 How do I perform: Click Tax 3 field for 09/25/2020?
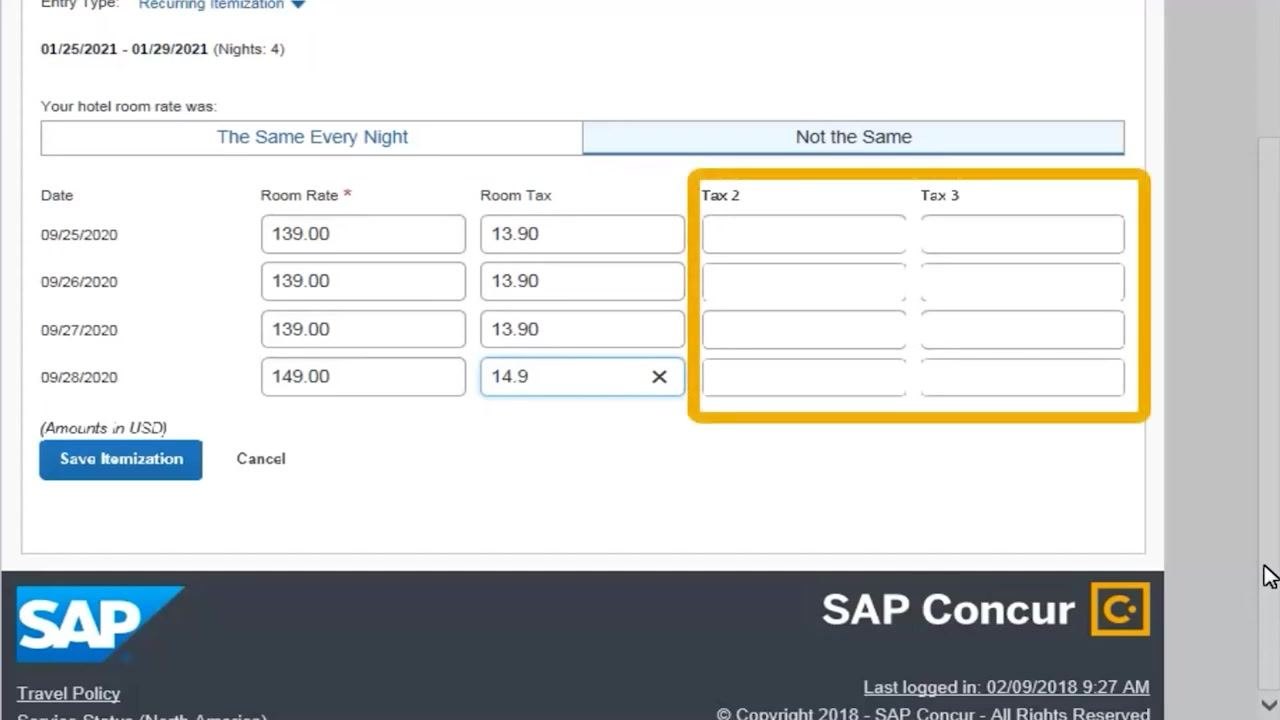click(1022, 234)
